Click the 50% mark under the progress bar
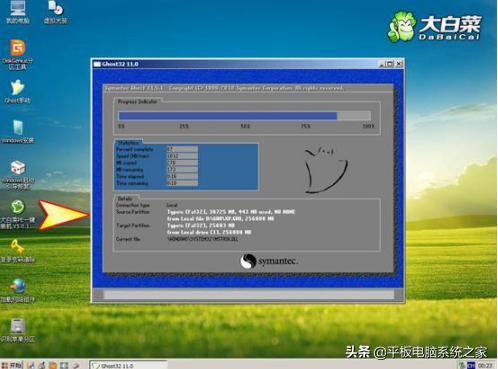498x369 pixels. point(245,126)
